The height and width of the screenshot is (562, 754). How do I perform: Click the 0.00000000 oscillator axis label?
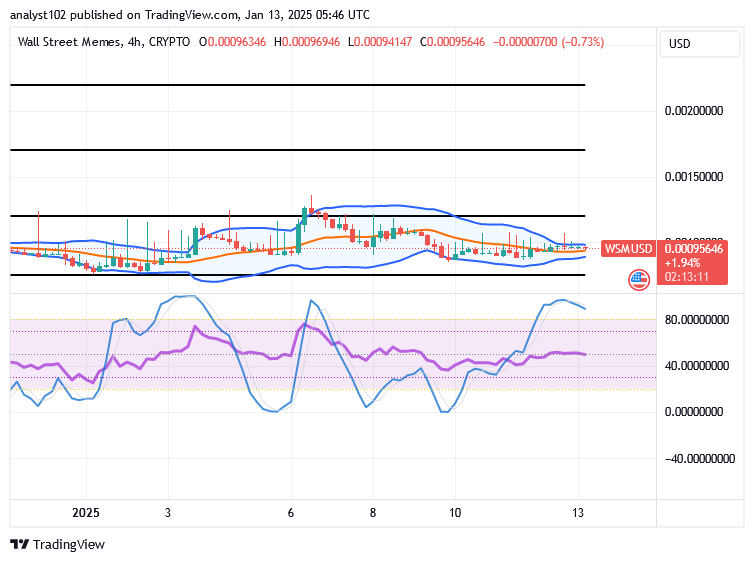coord(694,412)
